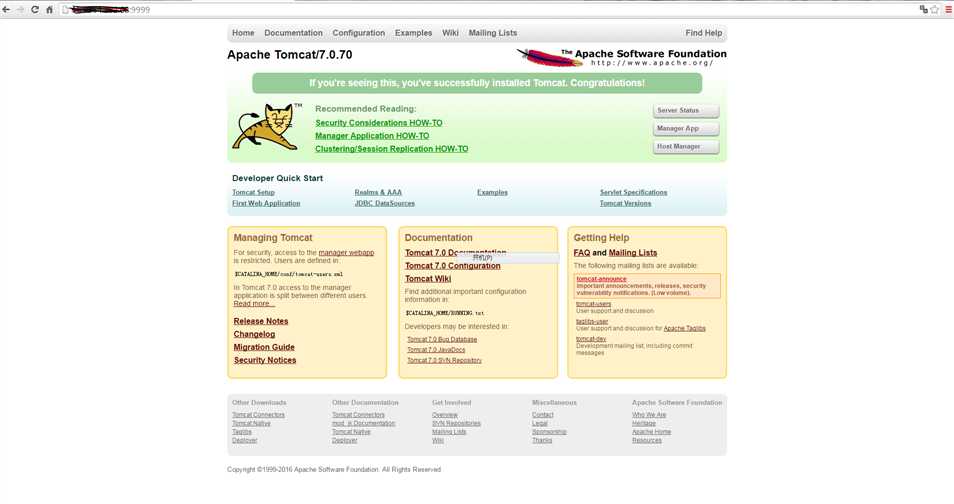The image size is (954, 504).
Task: Open the Tomcat 7.0 SVN Repository link
Action: [444, 360]
